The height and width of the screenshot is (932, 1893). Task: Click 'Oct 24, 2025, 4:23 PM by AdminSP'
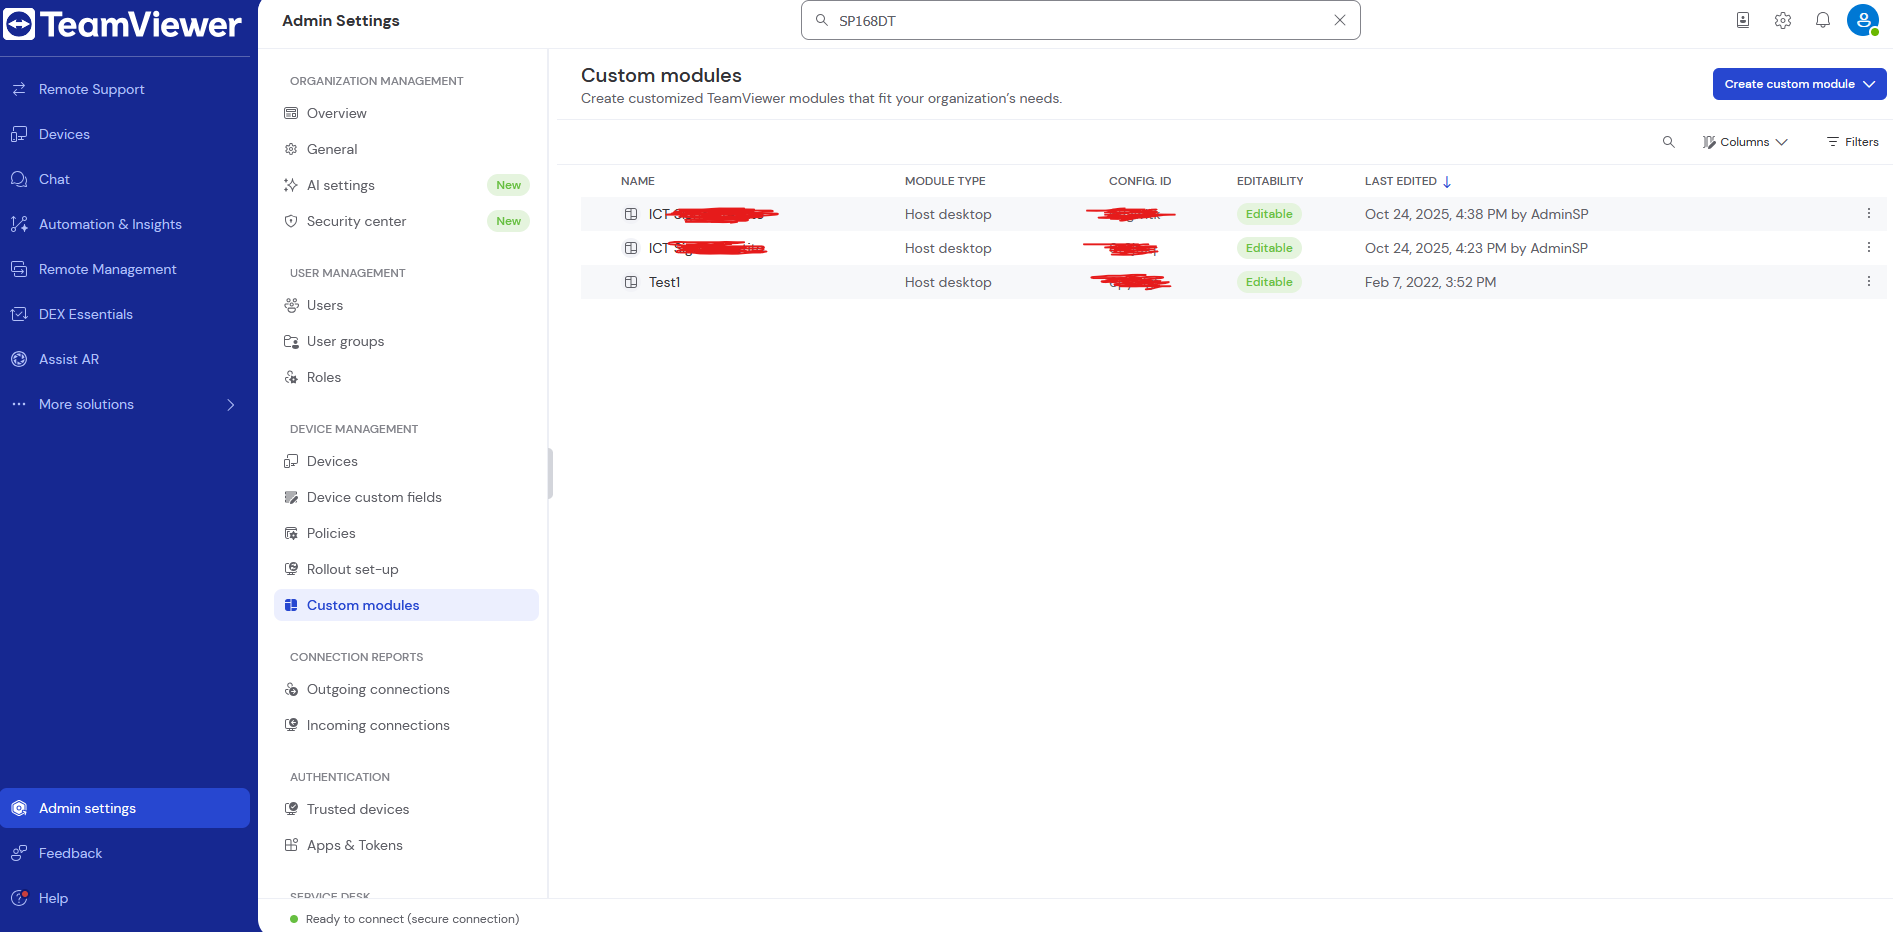tap(1476, 248)
